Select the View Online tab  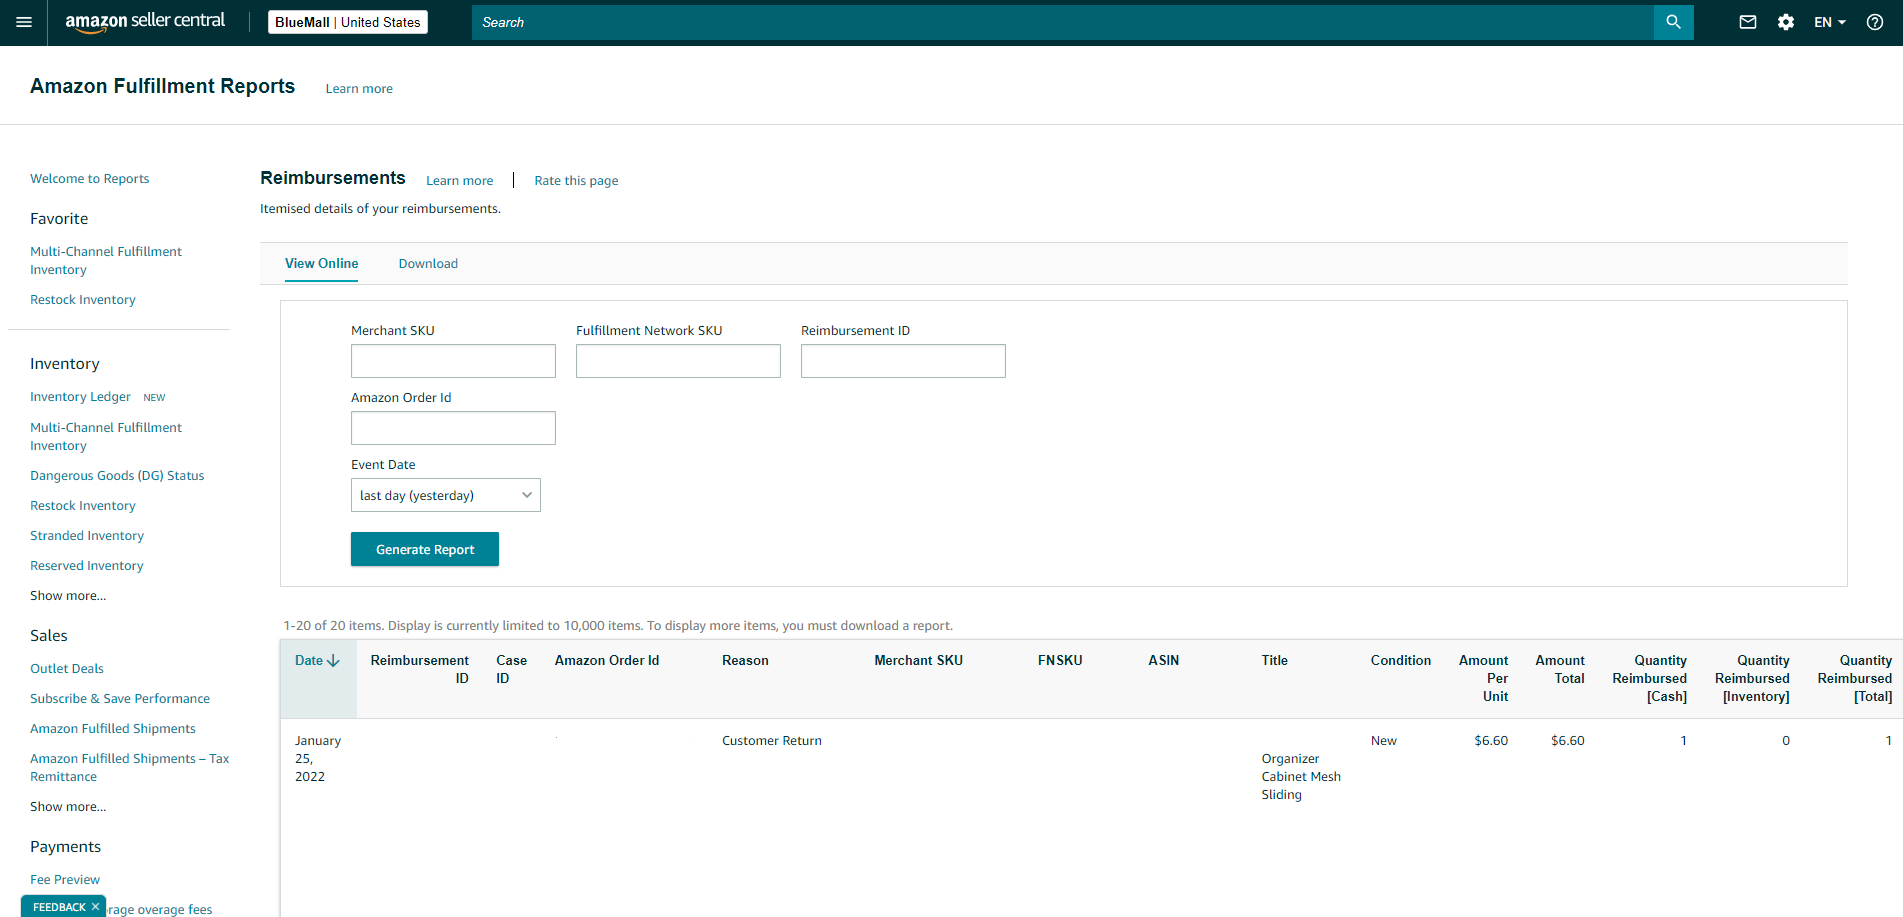pos(321,264)
